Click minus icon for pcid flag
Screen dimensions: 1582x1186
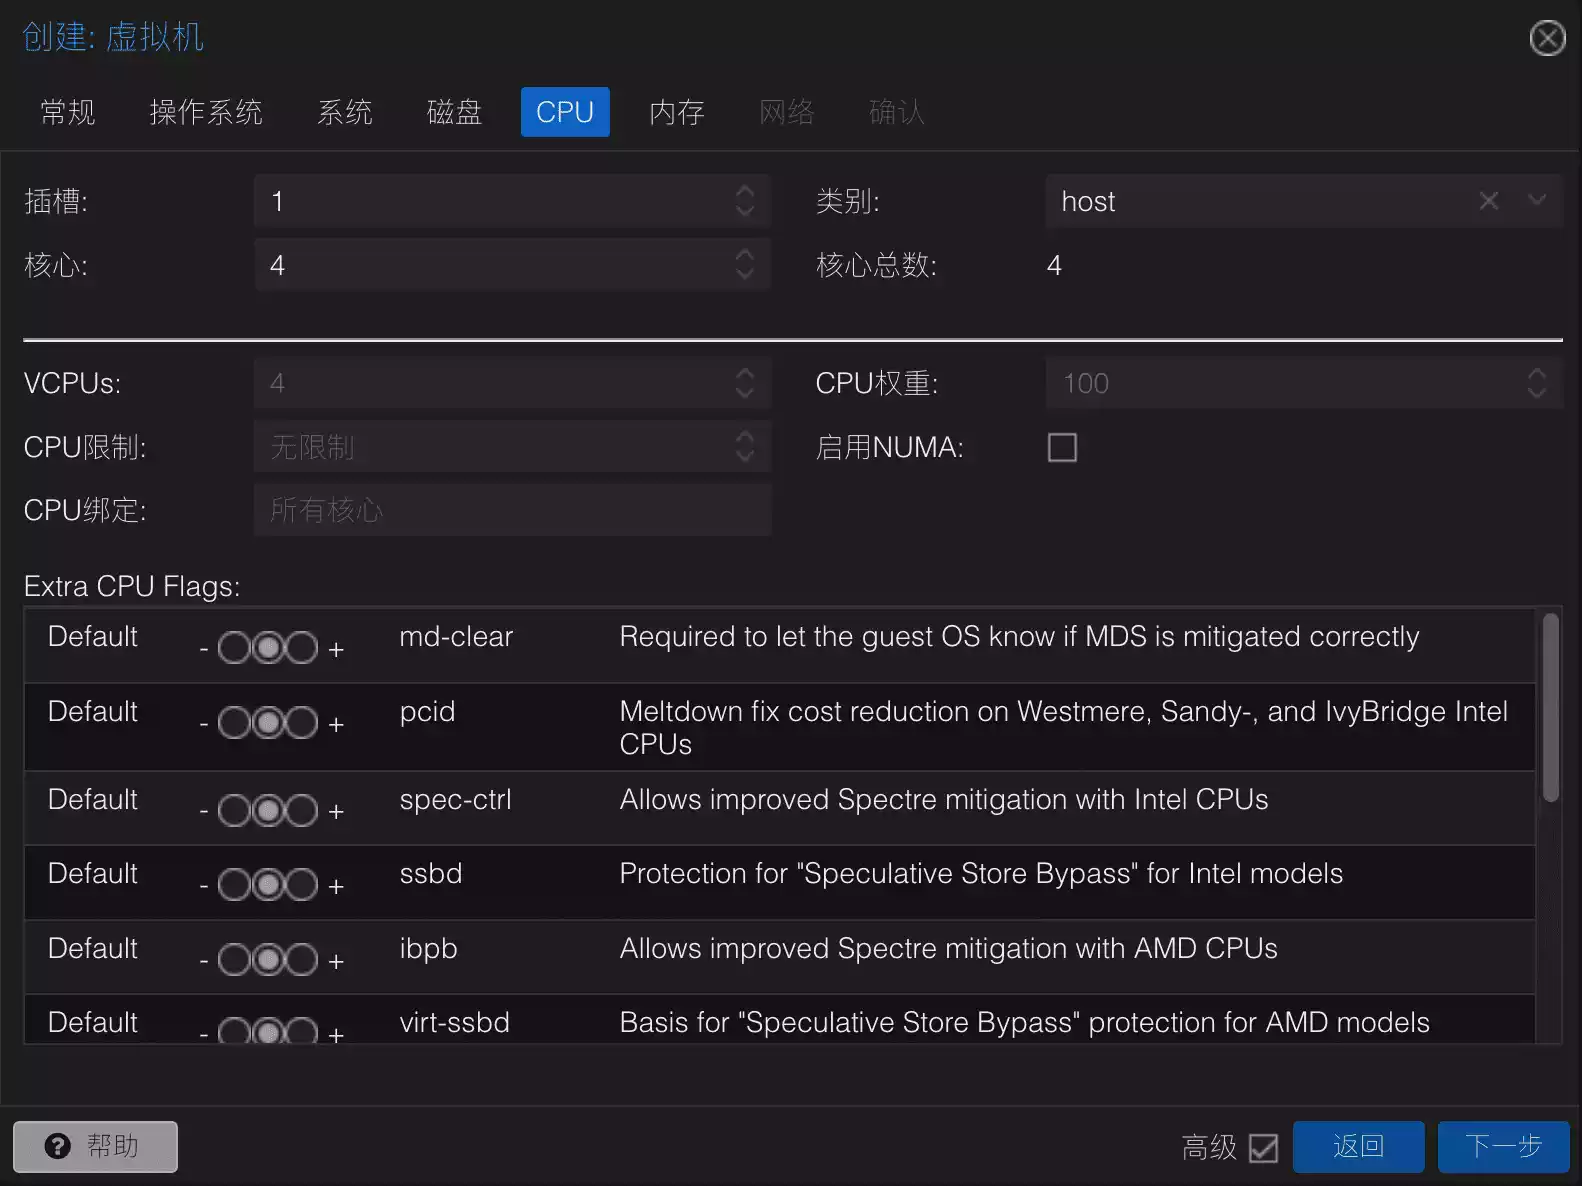[x=204, y=724]
